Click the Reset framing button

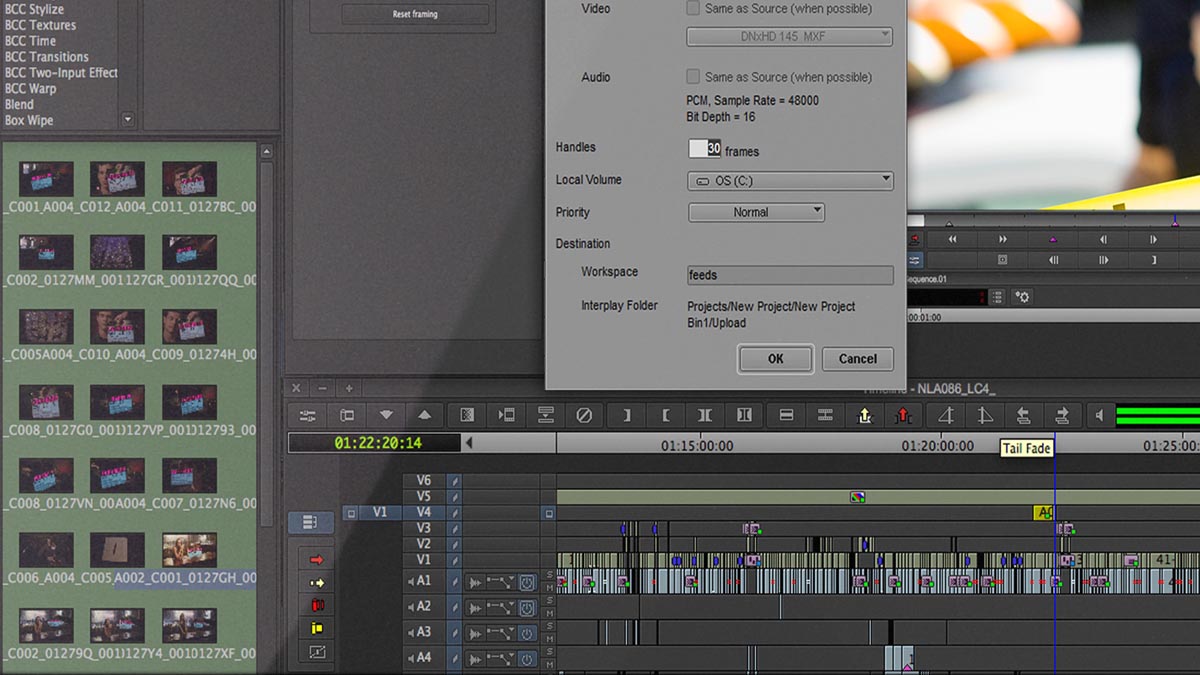(415, 15)
